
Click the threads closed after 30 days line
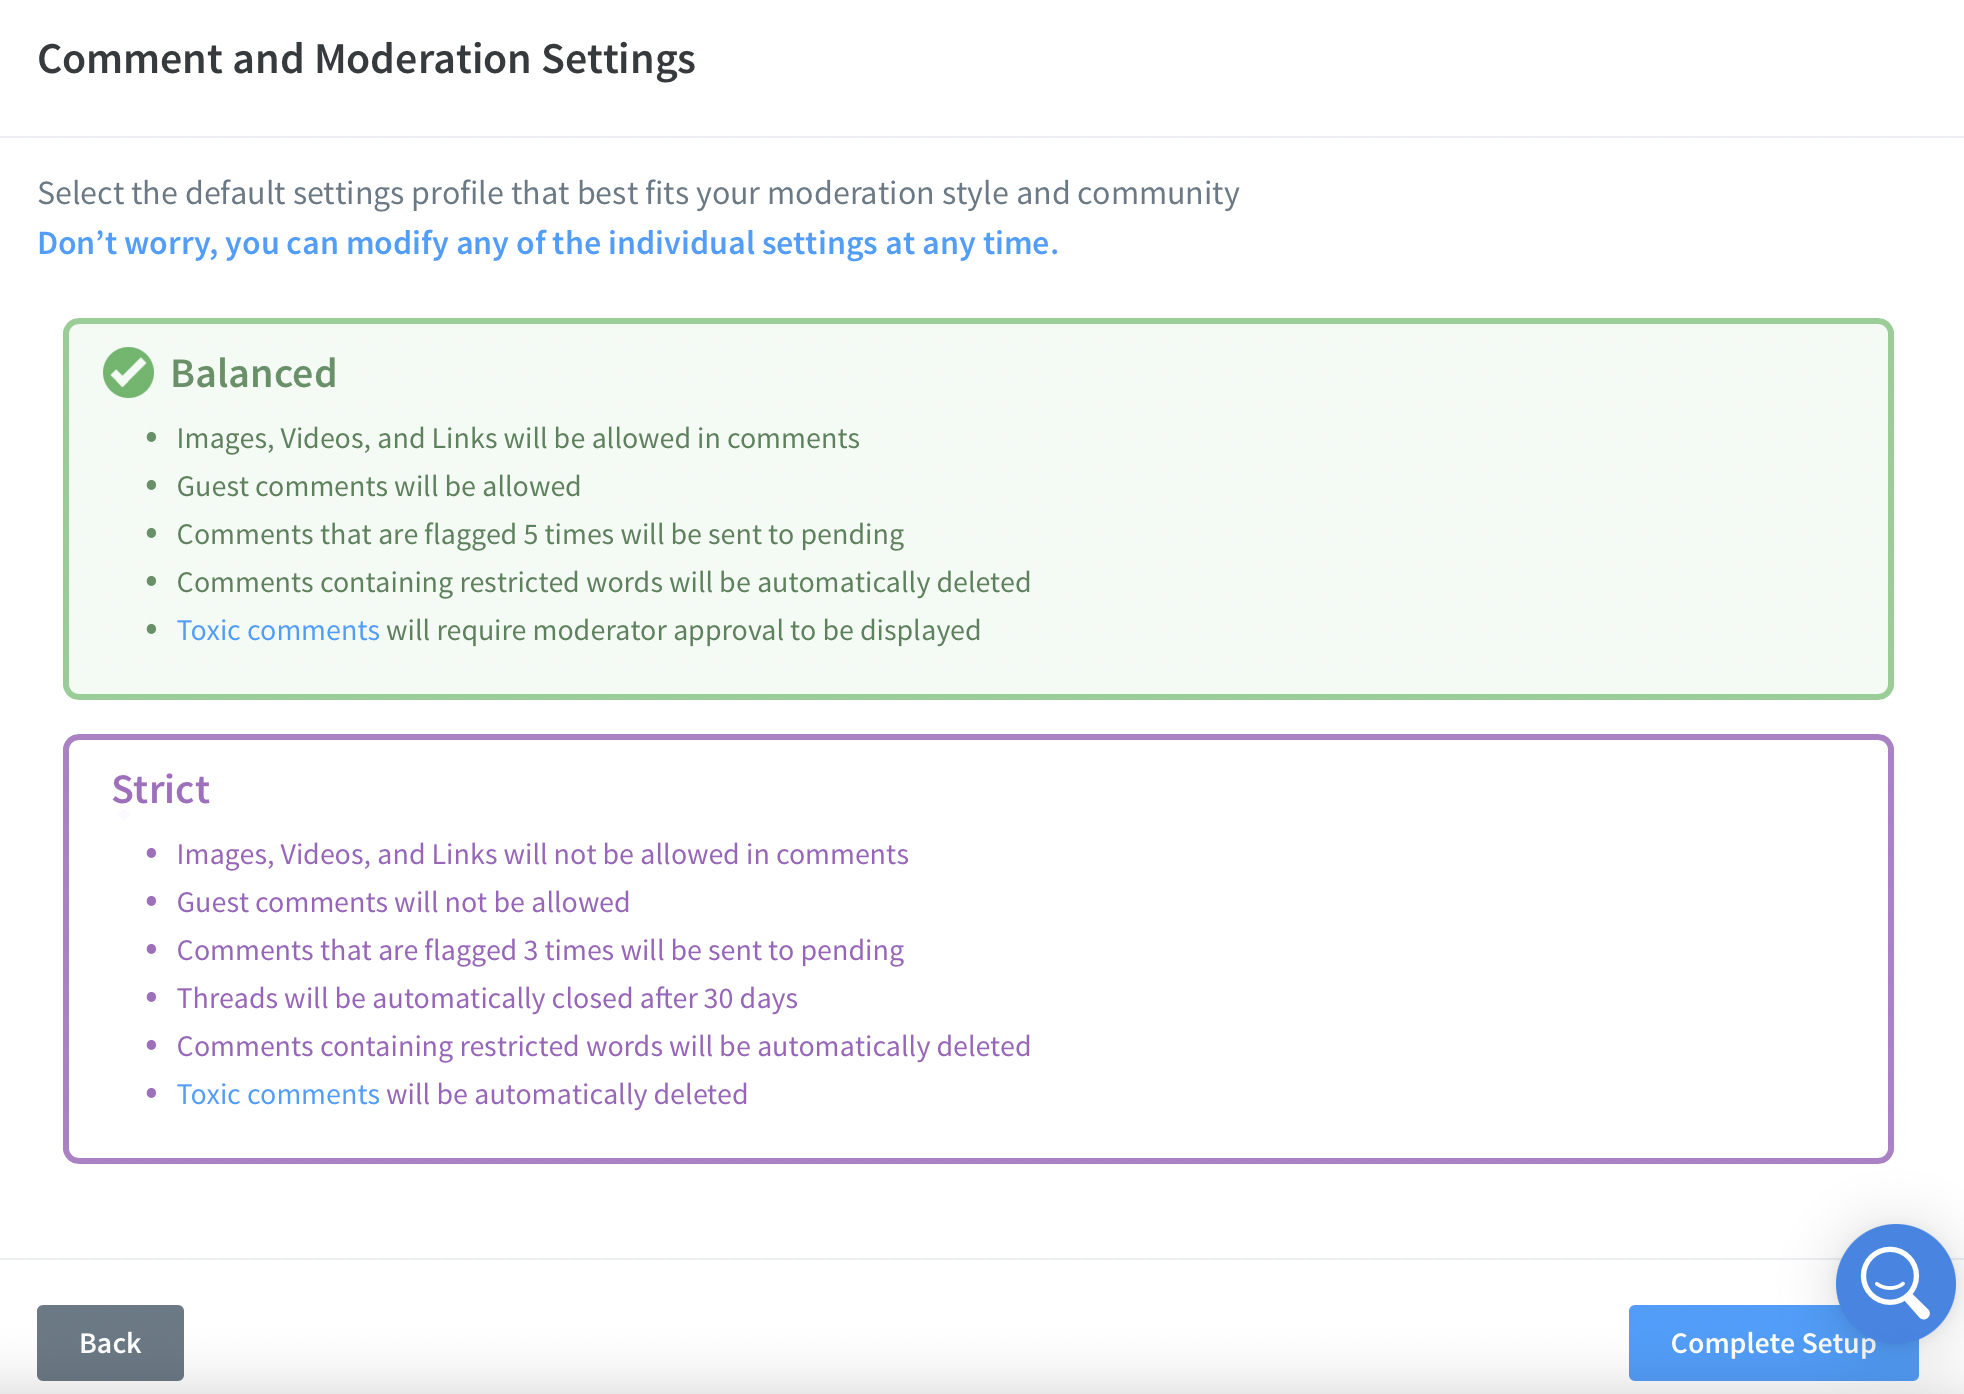(x=487, y=998)
